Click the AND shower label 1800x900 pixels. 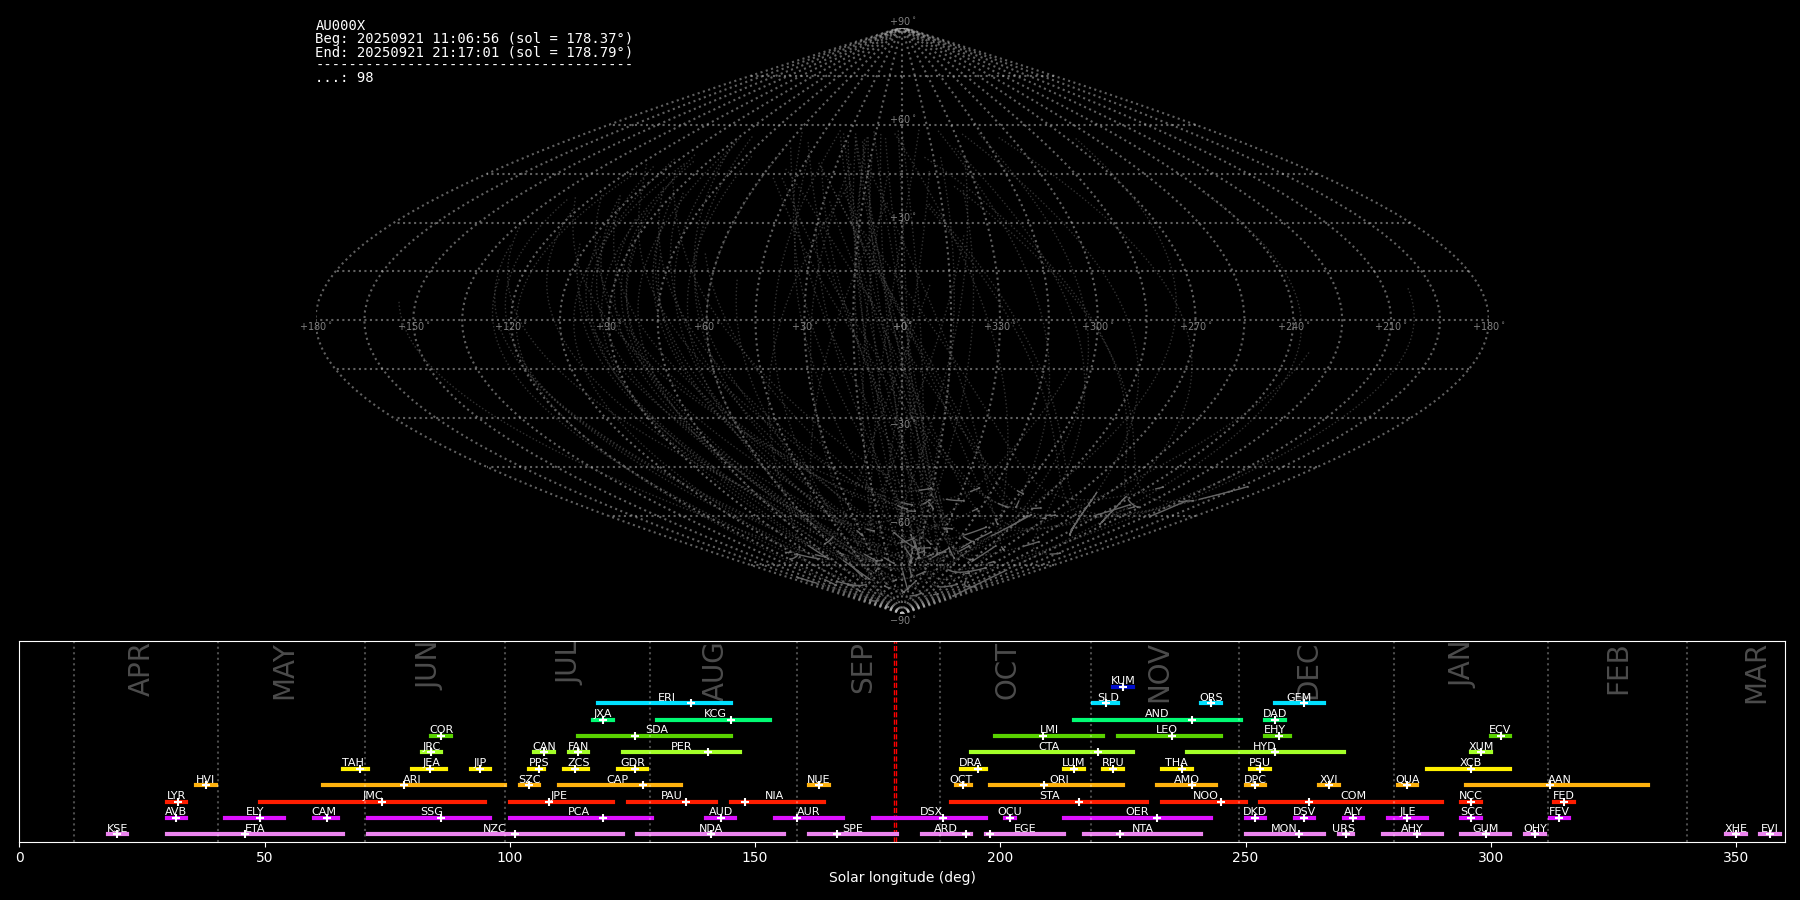[1157, 714]
